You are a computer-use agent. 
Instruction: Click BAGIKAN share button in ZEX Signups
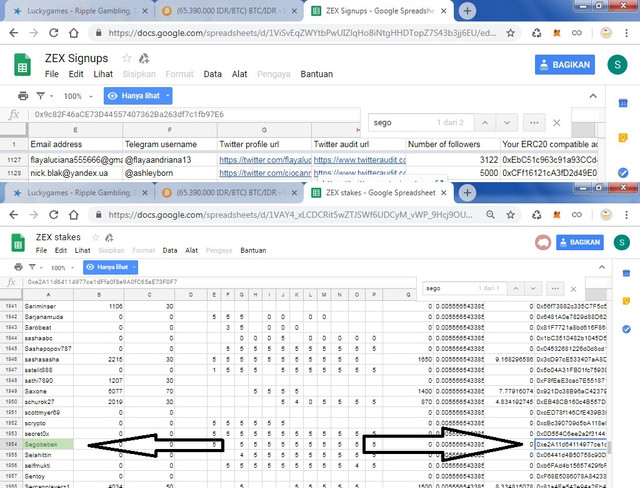click(565, 65)
